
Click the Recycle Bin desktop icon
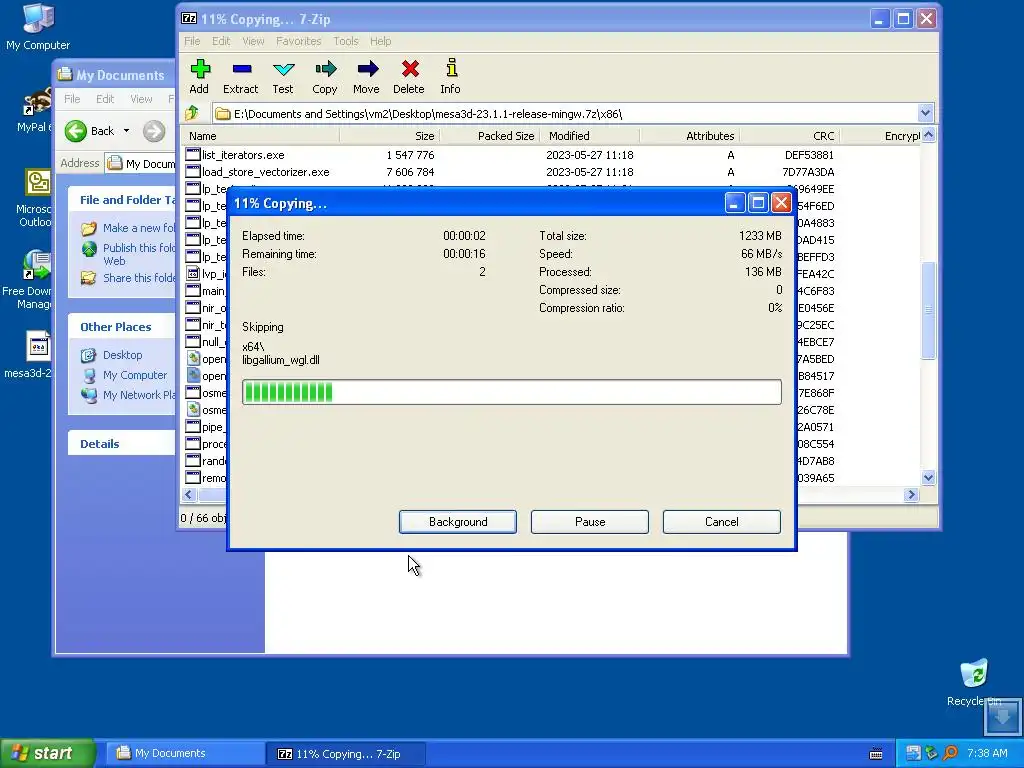(974, 682)
